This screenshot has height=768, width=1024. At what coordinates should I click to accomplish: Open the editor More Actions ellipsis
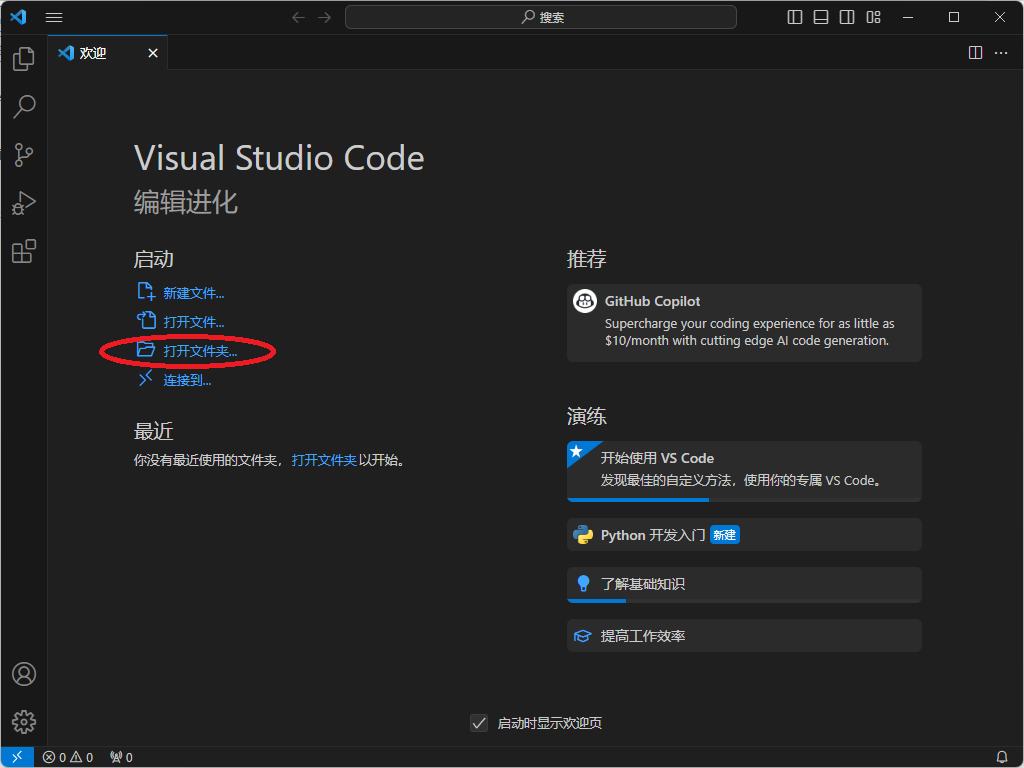pos(1001,53)
